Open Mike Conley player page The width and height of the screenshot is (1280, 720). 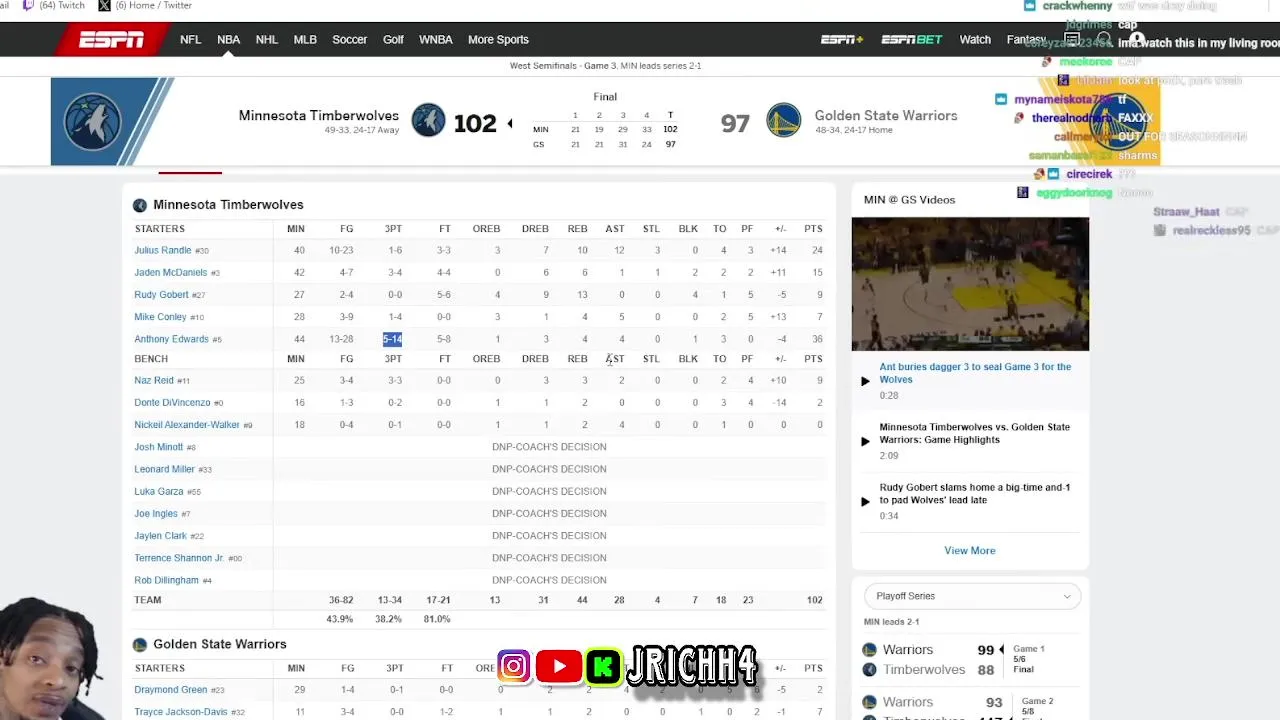(160, 317)
